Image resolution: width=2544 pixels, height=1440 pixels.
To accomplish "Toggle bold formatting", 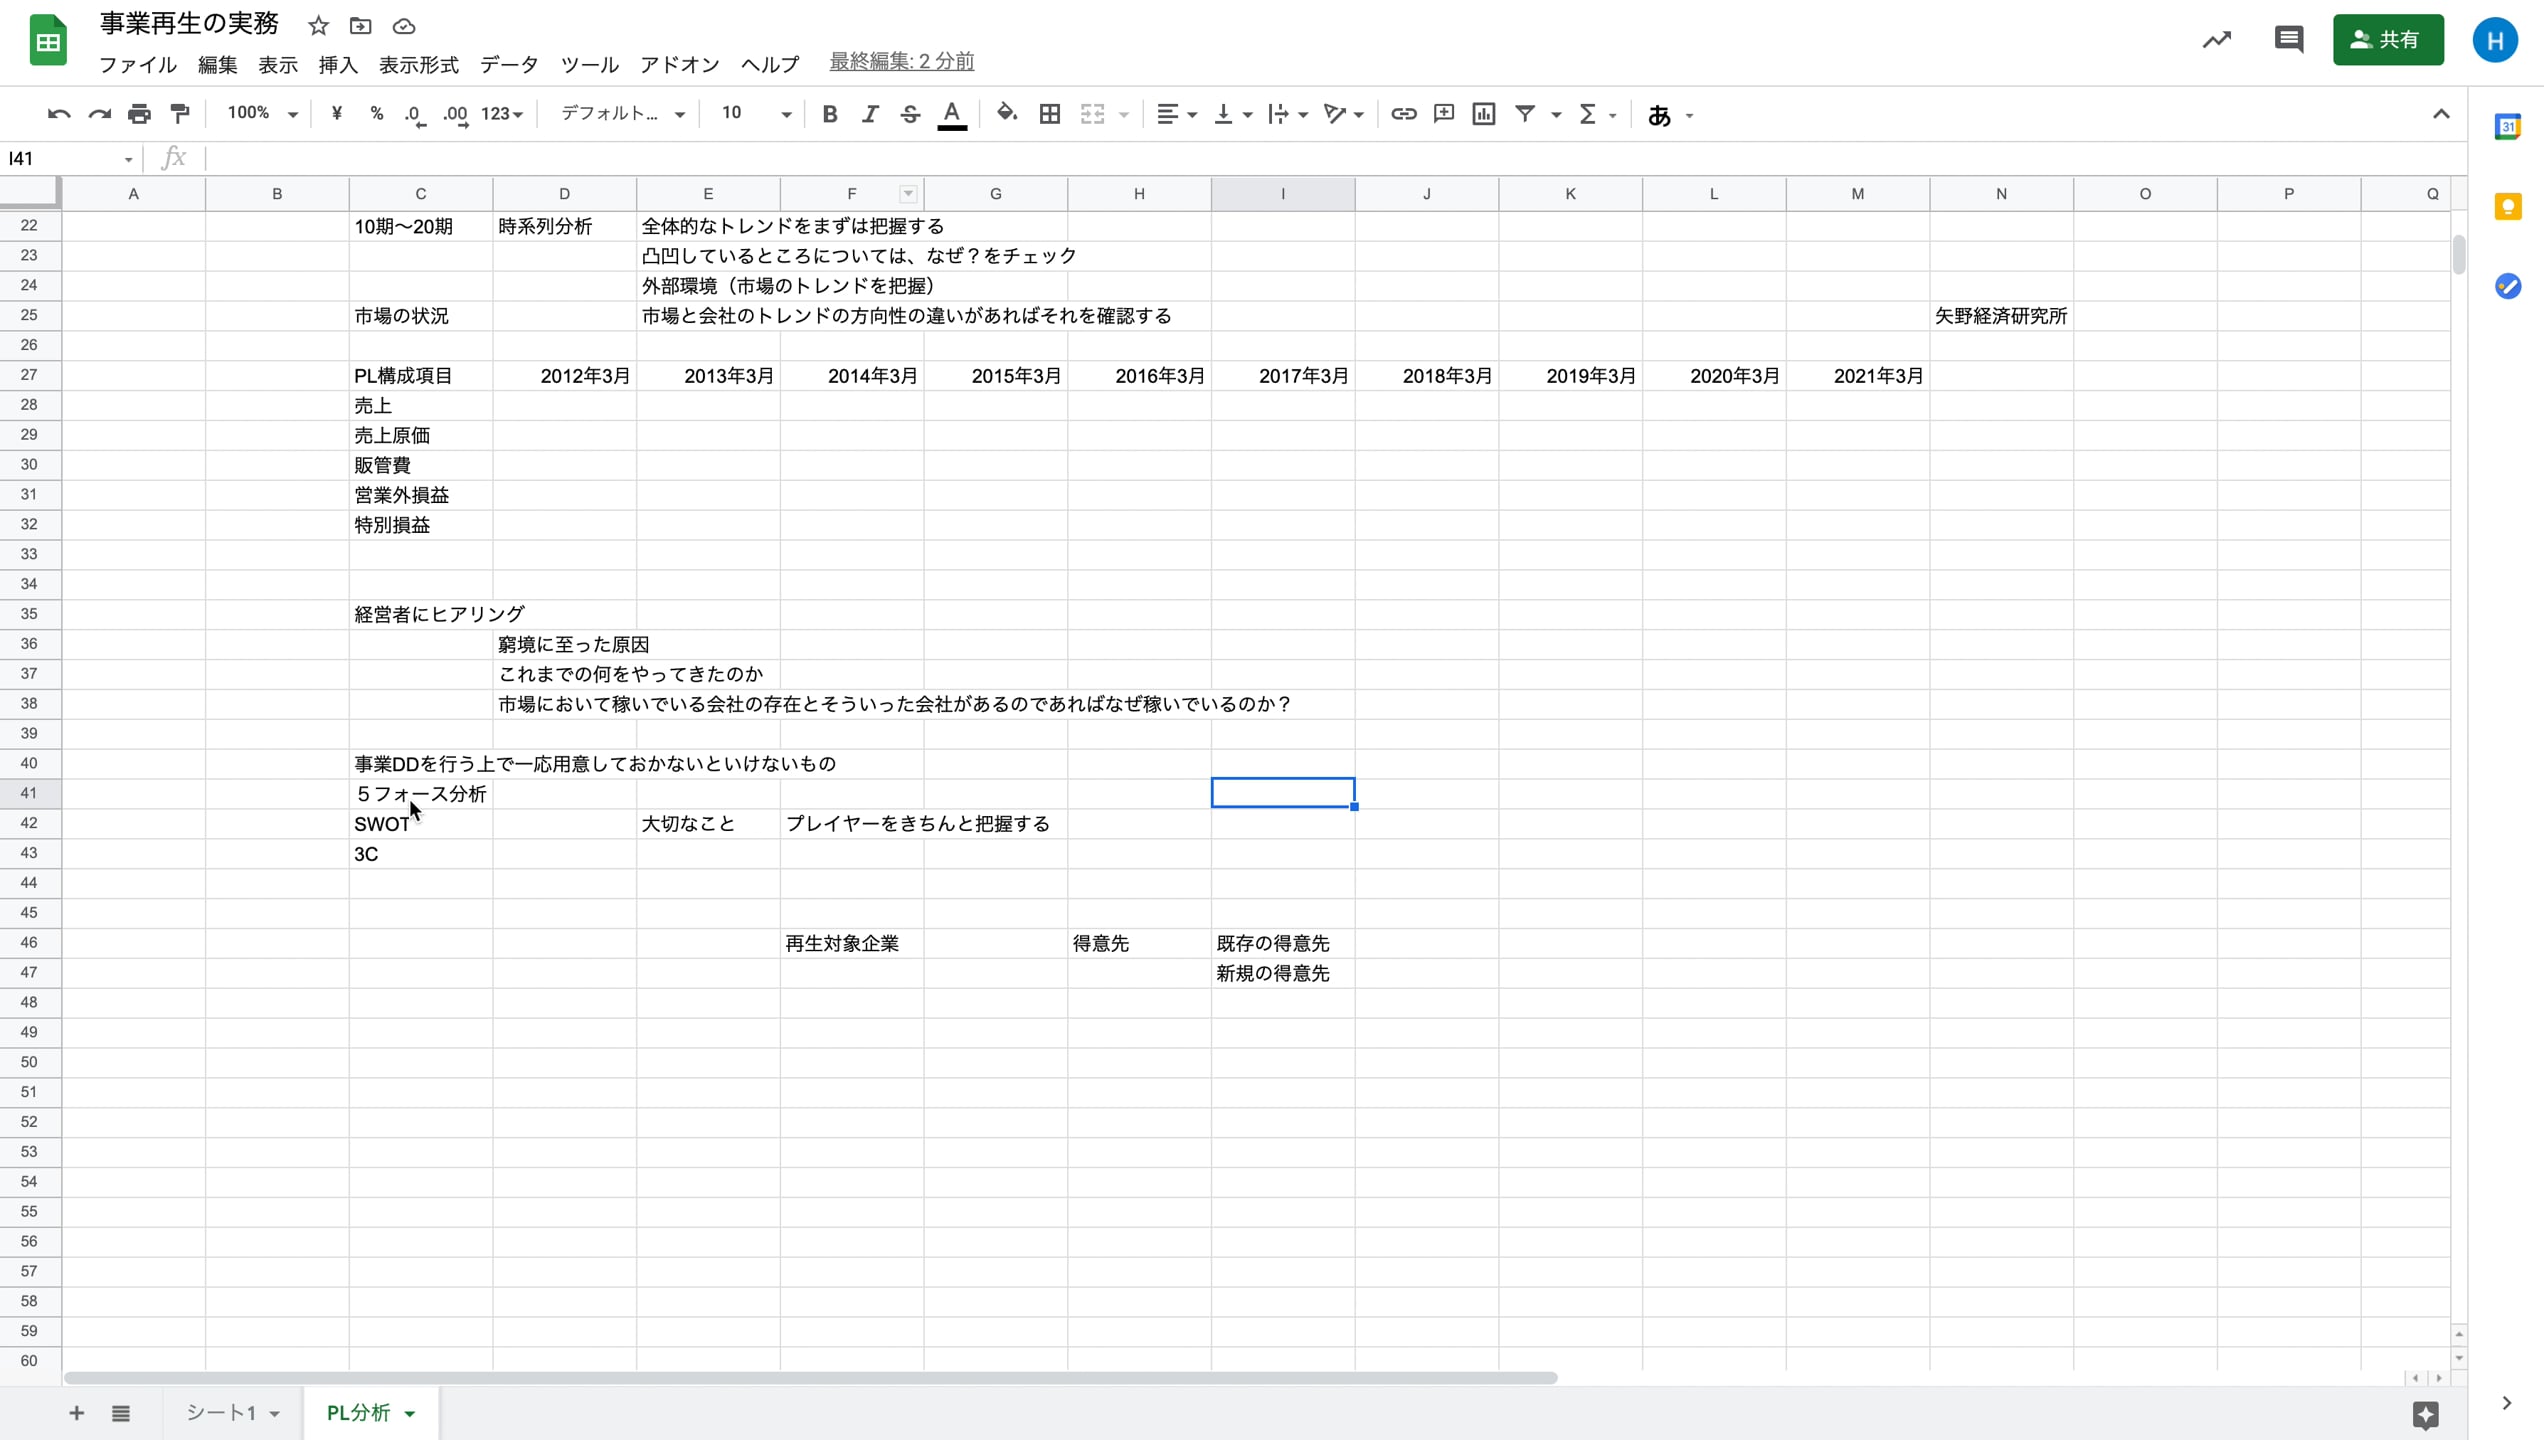I will click(x=829, y=114).
